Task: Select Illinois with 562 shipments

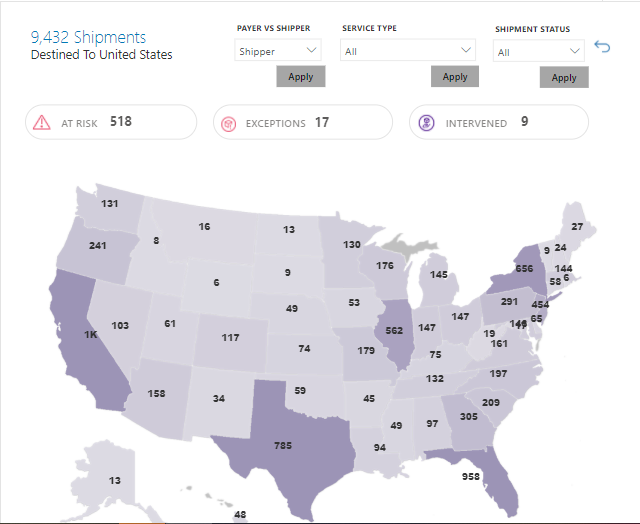Action: pyautogui.click(x=394, y=331)
